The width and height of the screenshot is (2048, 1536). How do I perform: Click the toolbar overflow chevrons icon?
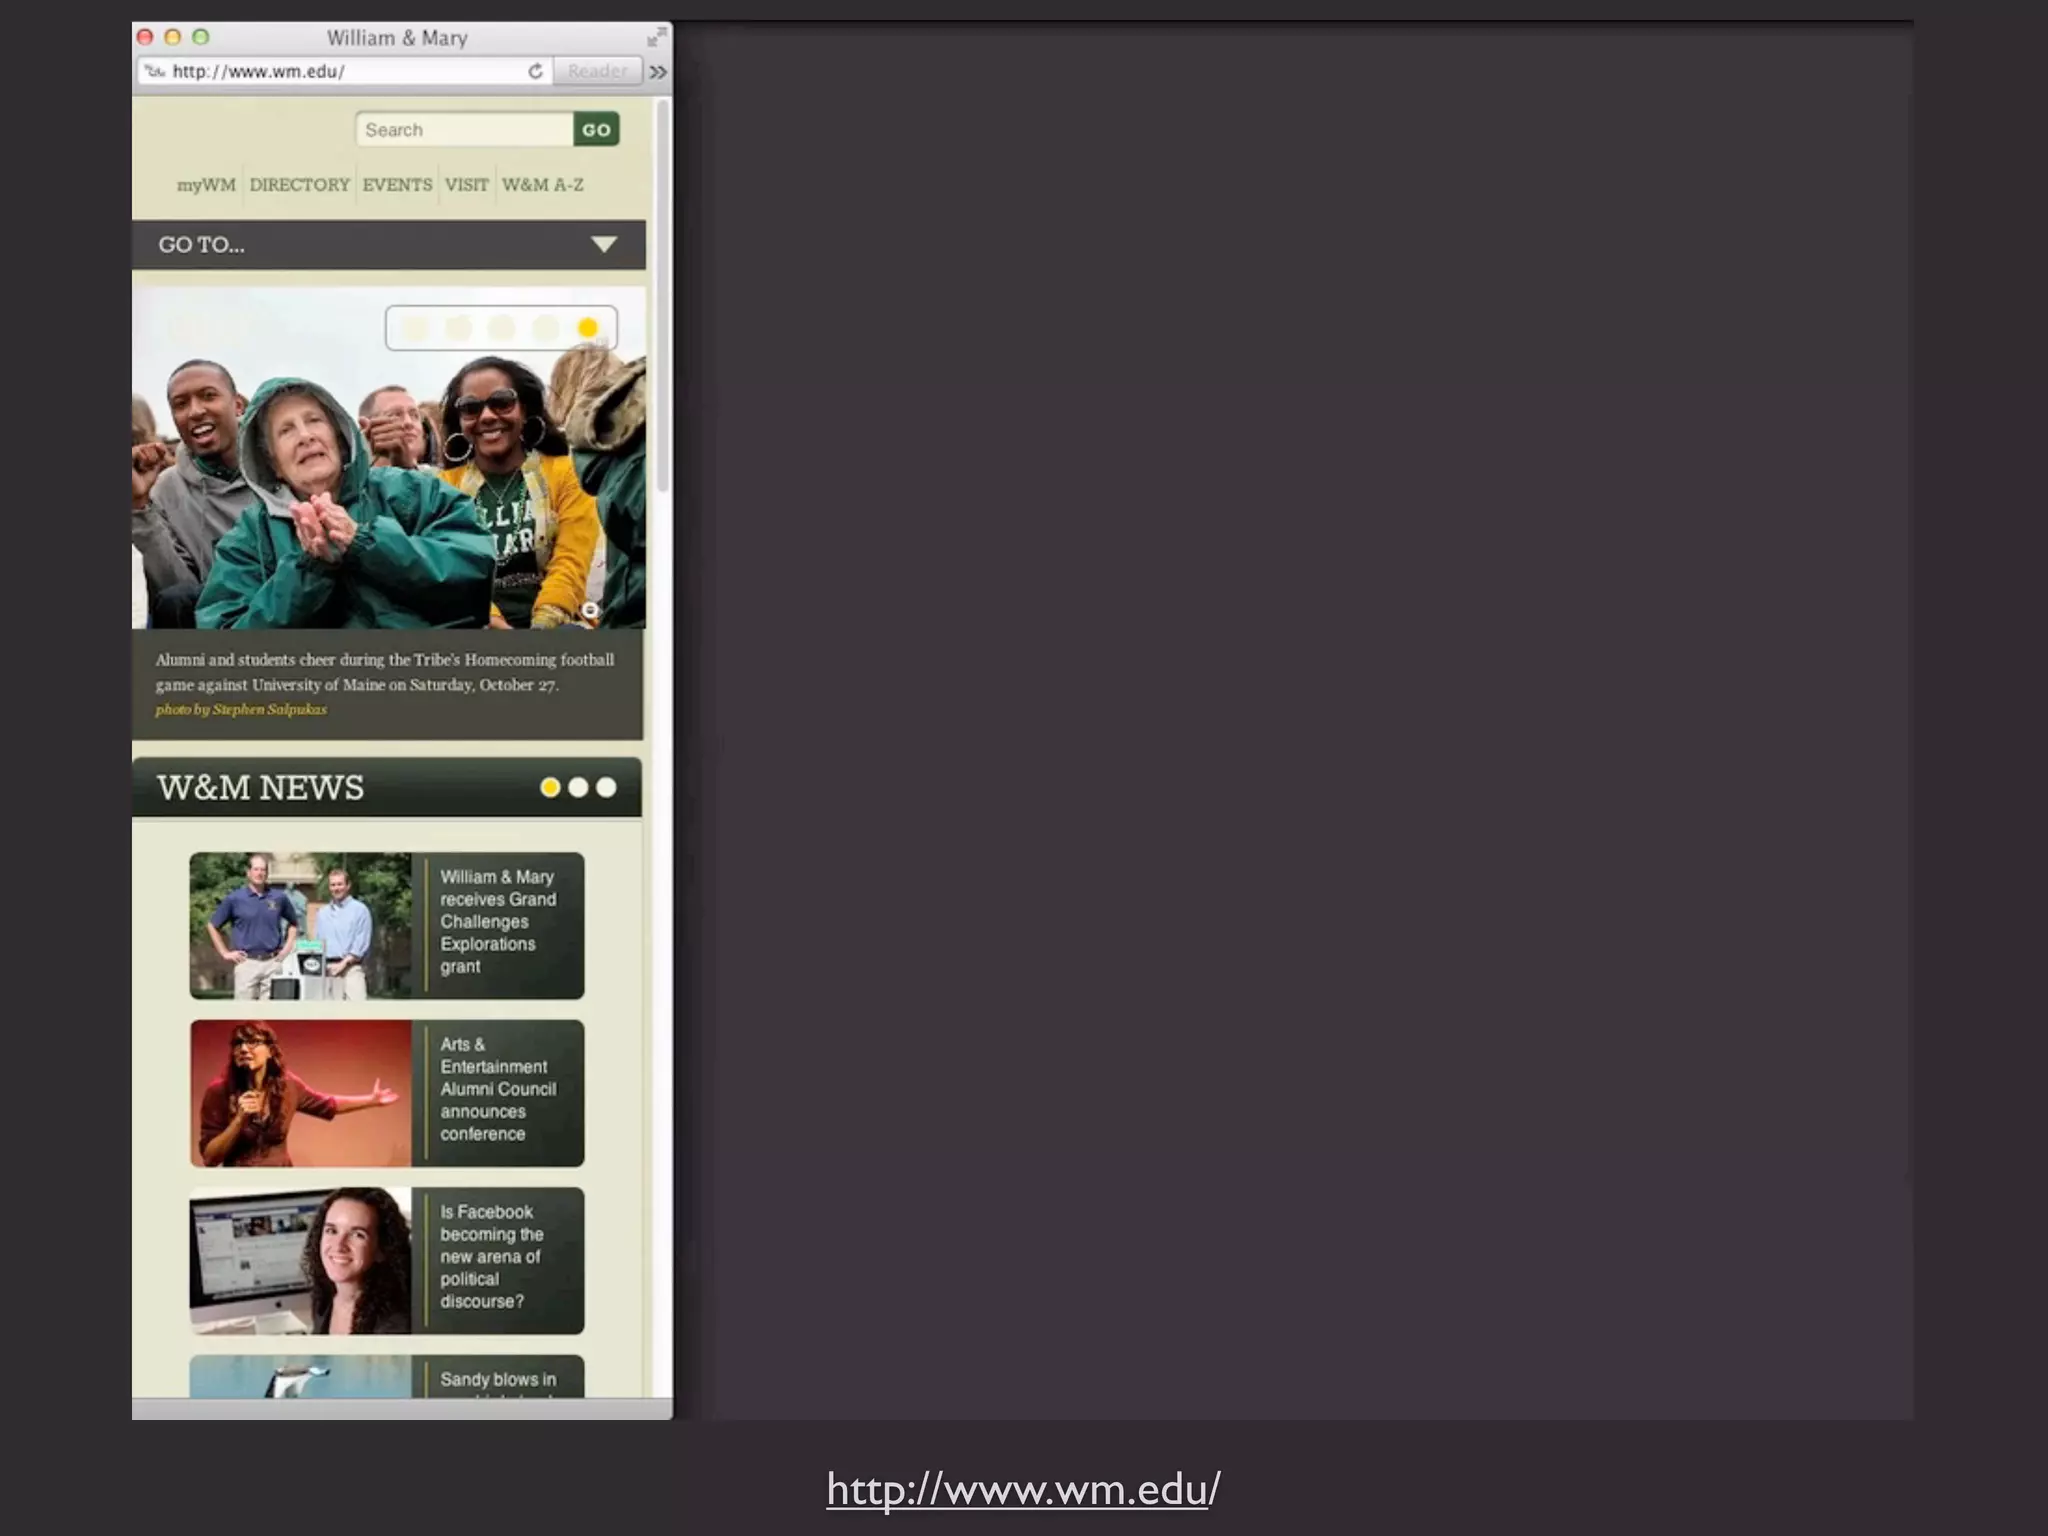658,72
